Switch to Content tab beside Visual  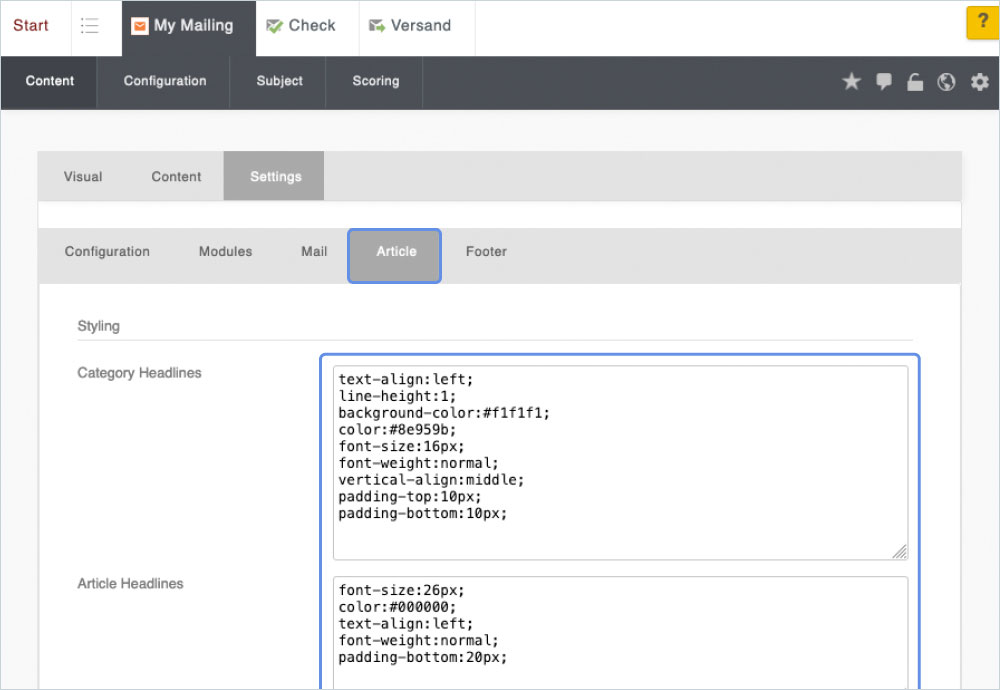tap(176, 177)
